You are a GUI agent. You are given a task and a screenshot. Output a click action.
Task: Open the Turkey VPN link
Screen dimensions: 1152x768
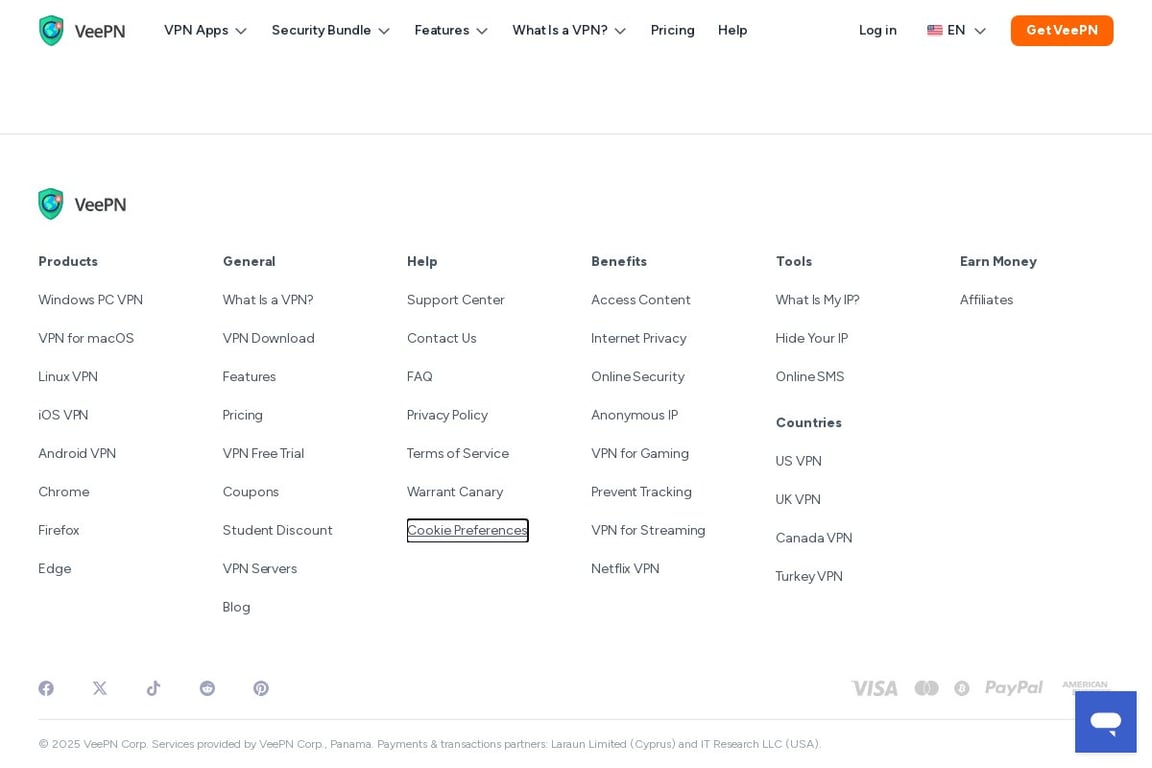pyautogui.click(x=809, y=576)
